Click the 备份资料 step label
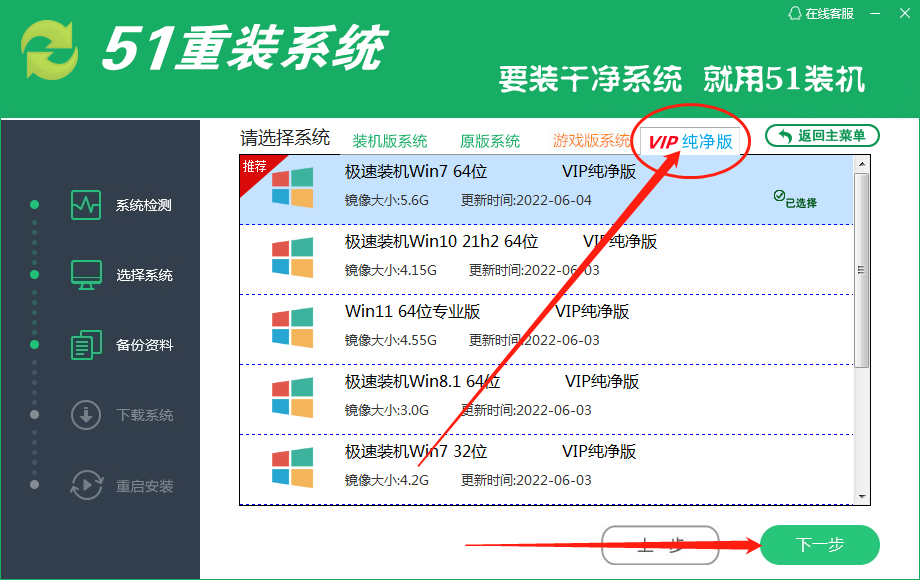Screen dimensions: 920x580 144,345
